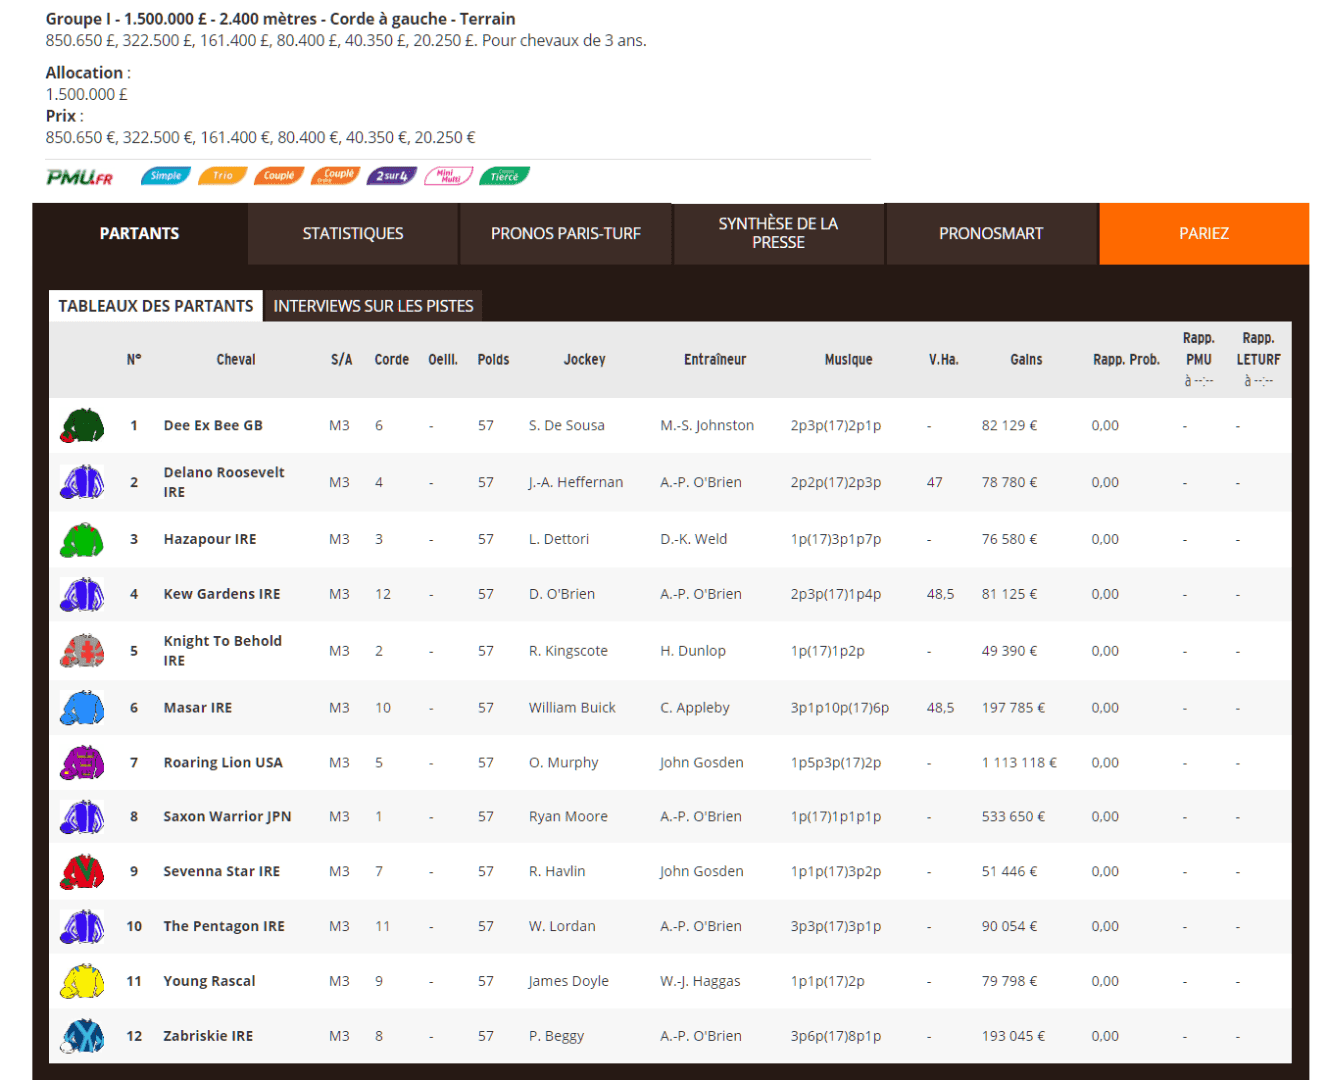The width and height of the screenshot is (1336, 1080).
Task: Click the orange Pariez button
Action: 1203,234
